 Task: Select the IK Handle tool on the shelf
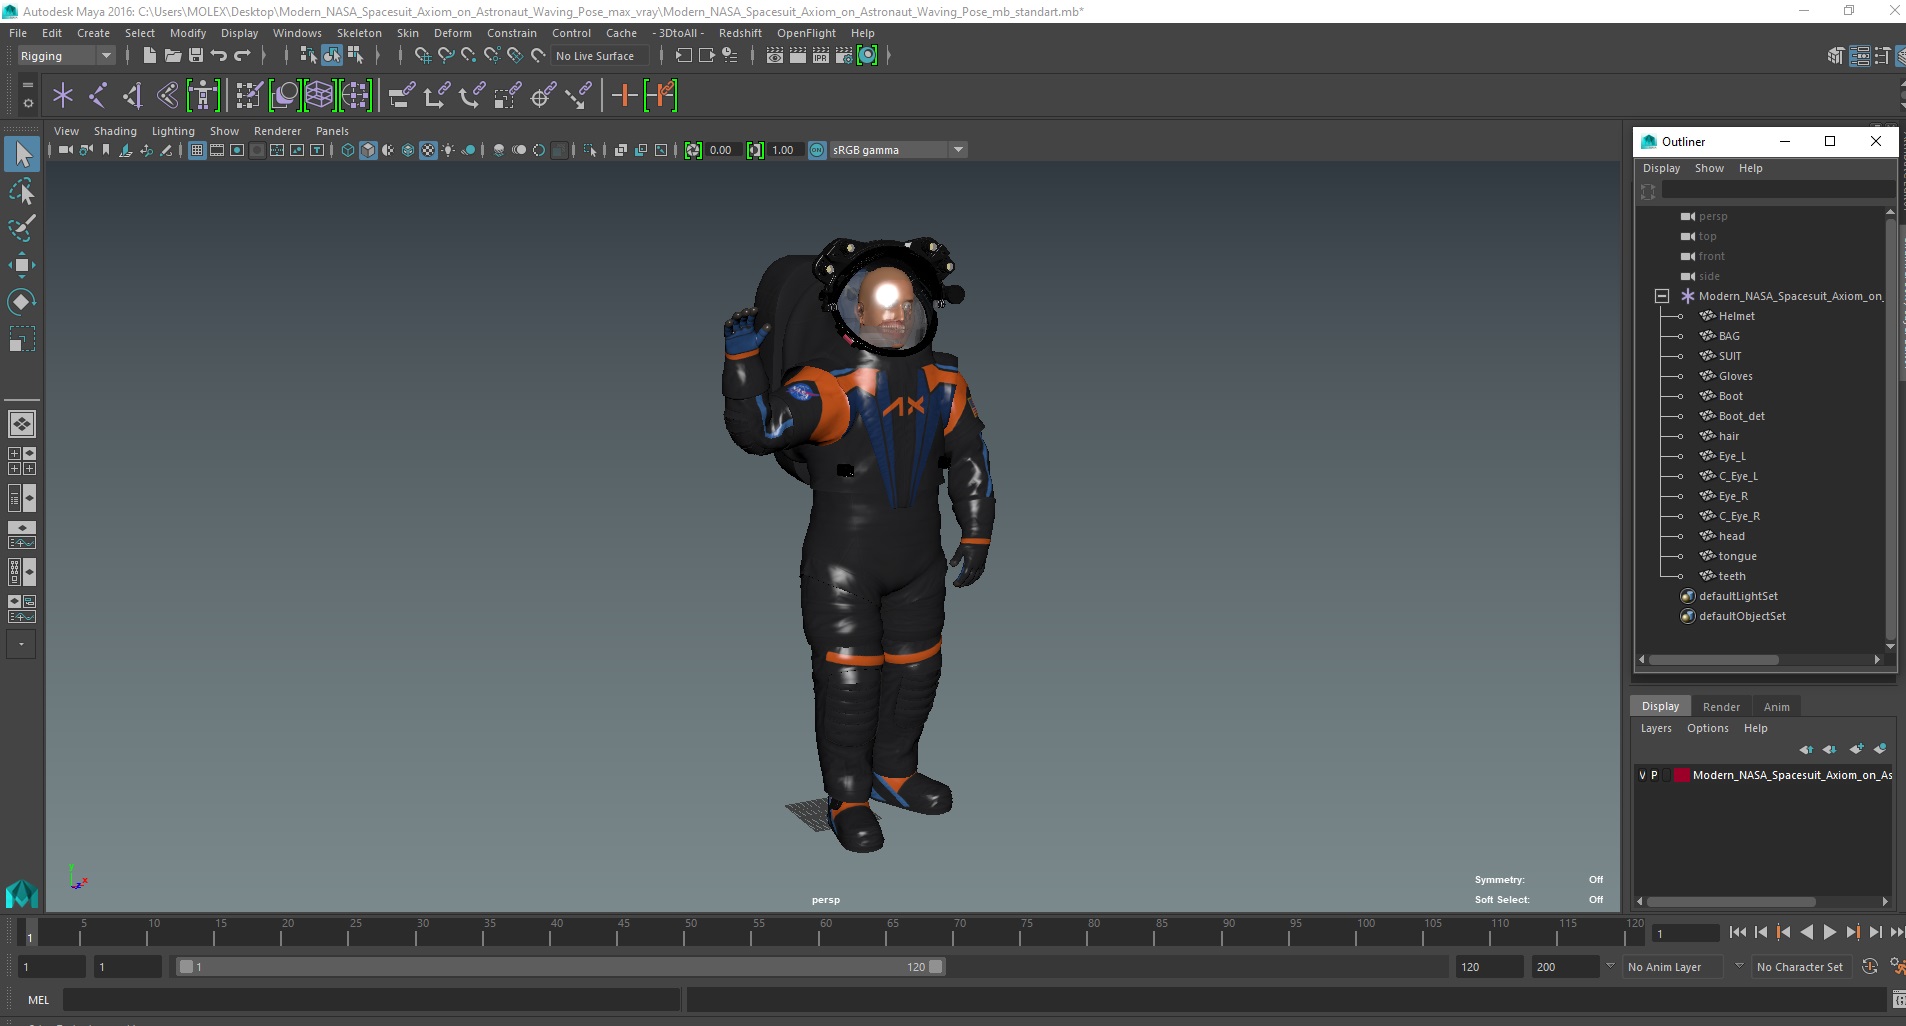pos(132,96)
